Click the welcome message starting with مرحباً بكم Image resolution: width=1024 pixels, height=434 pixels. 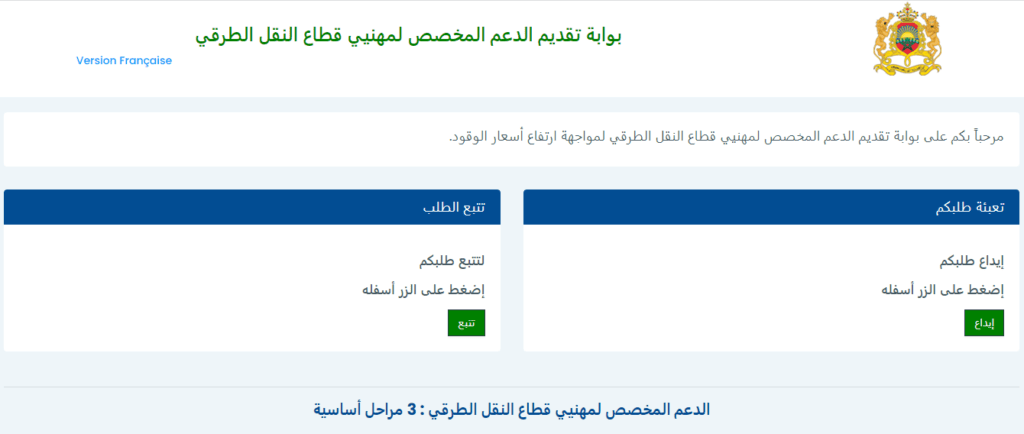(718, 136)
